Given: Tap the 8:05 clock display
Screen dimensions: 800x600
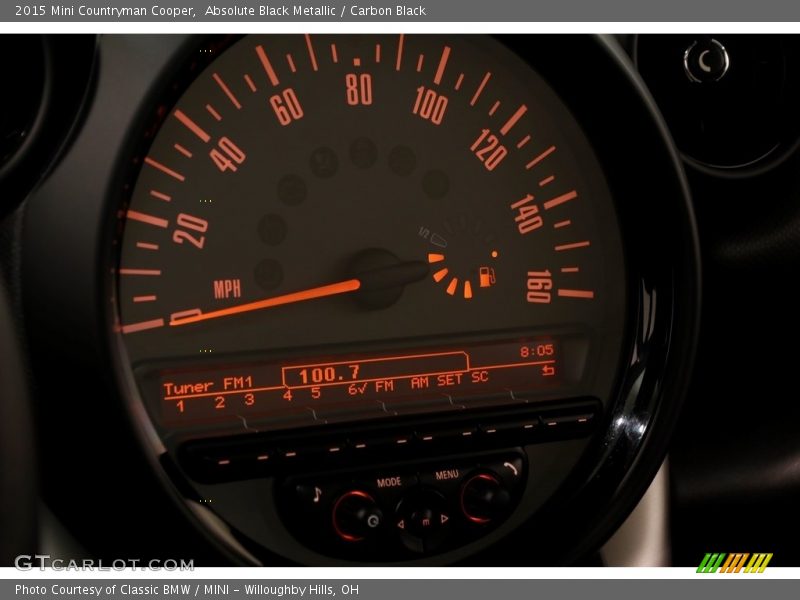Looking at the screenshot, I should [x=537, y=351].
